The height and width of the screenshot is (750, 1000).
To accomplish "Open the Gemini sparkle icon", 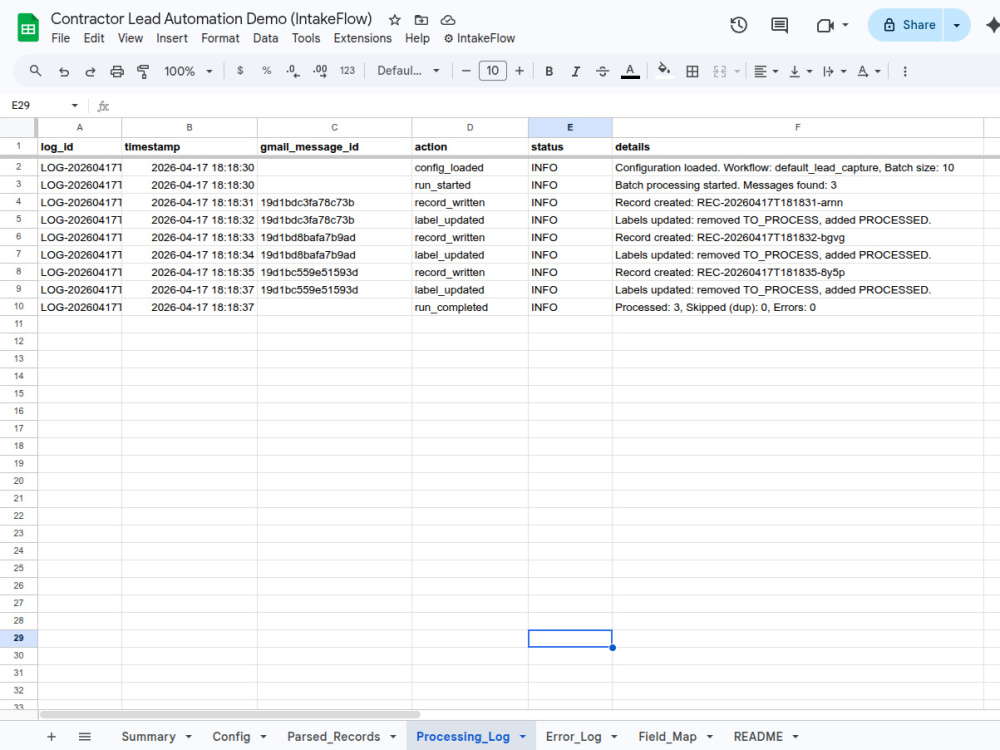I will [992, 26].
